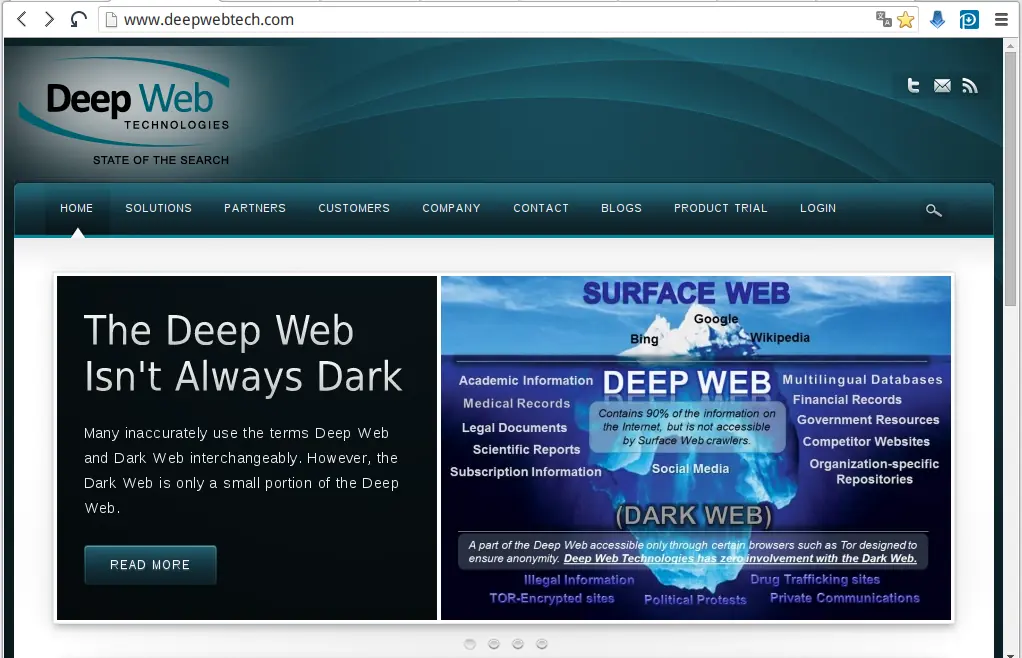Click the LOGIN nav link
Image resolution: width=1022 pixels, height=658 pixels.
[x=818, y=208]
